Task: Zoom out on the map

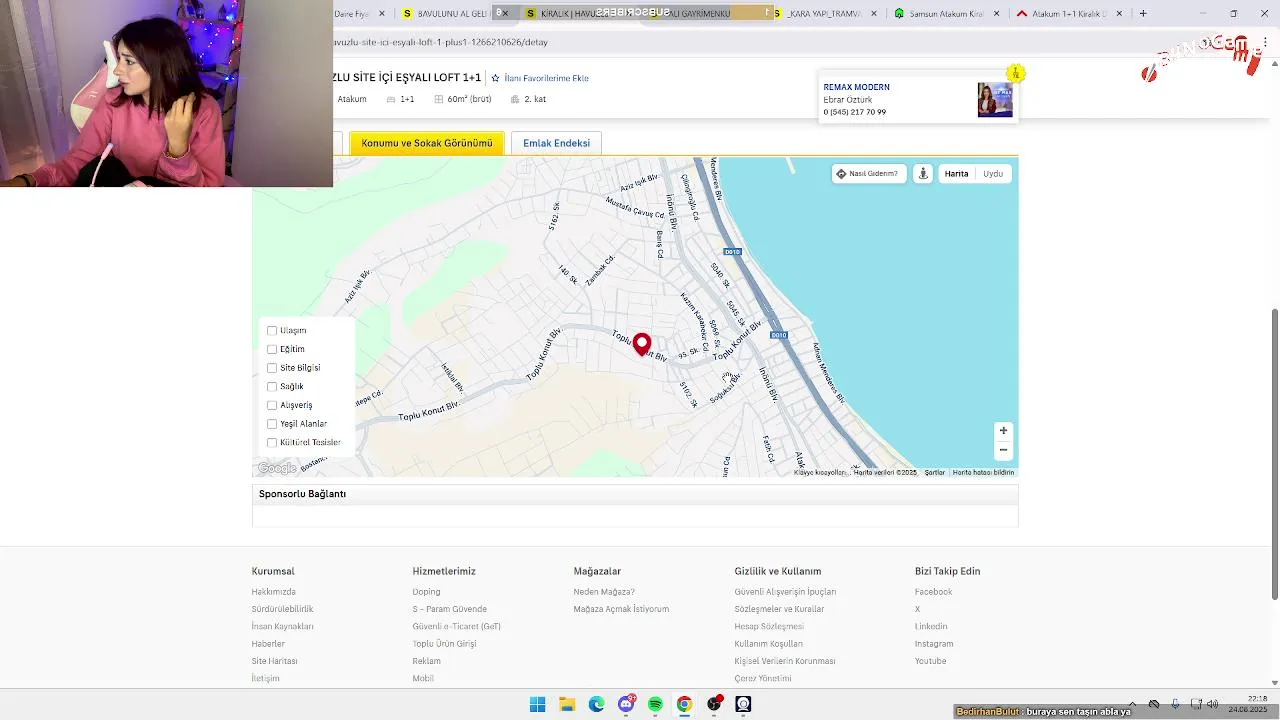Action: pyautogui.click(x=1003, y=450)
